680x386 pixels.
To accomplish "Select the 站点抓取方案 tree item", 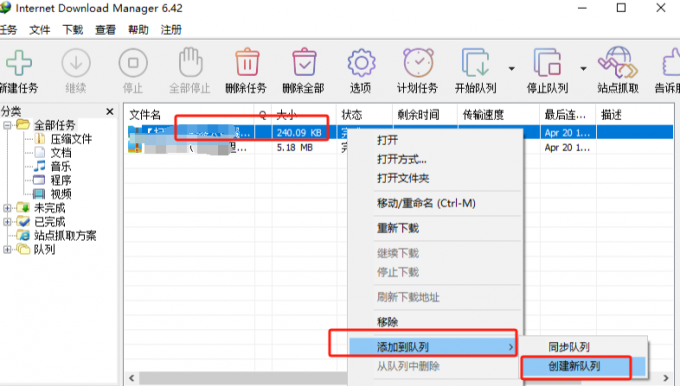I will click(x=65, y=236).
